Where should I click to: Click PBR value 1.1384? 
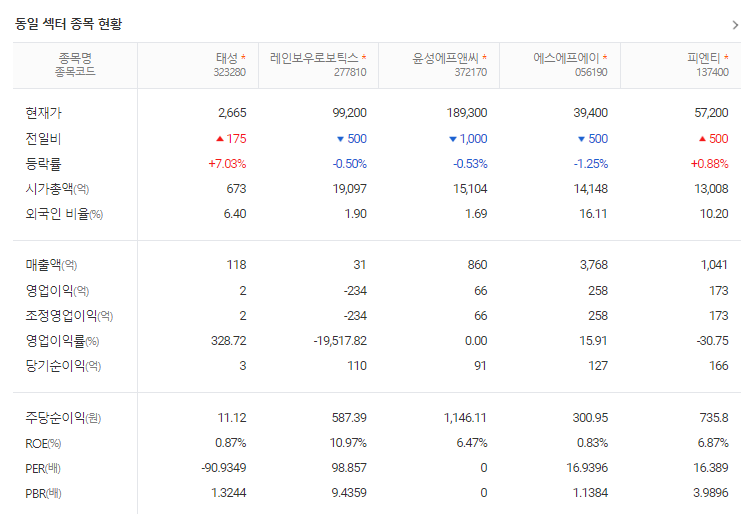pyautogui.click(x=591, y=493)
